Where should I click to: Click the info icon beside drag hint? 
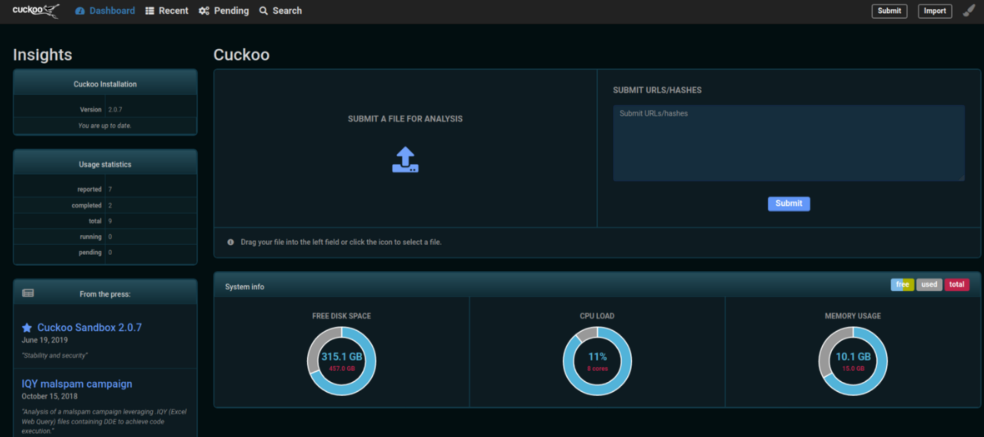click(x=230, y=242)
